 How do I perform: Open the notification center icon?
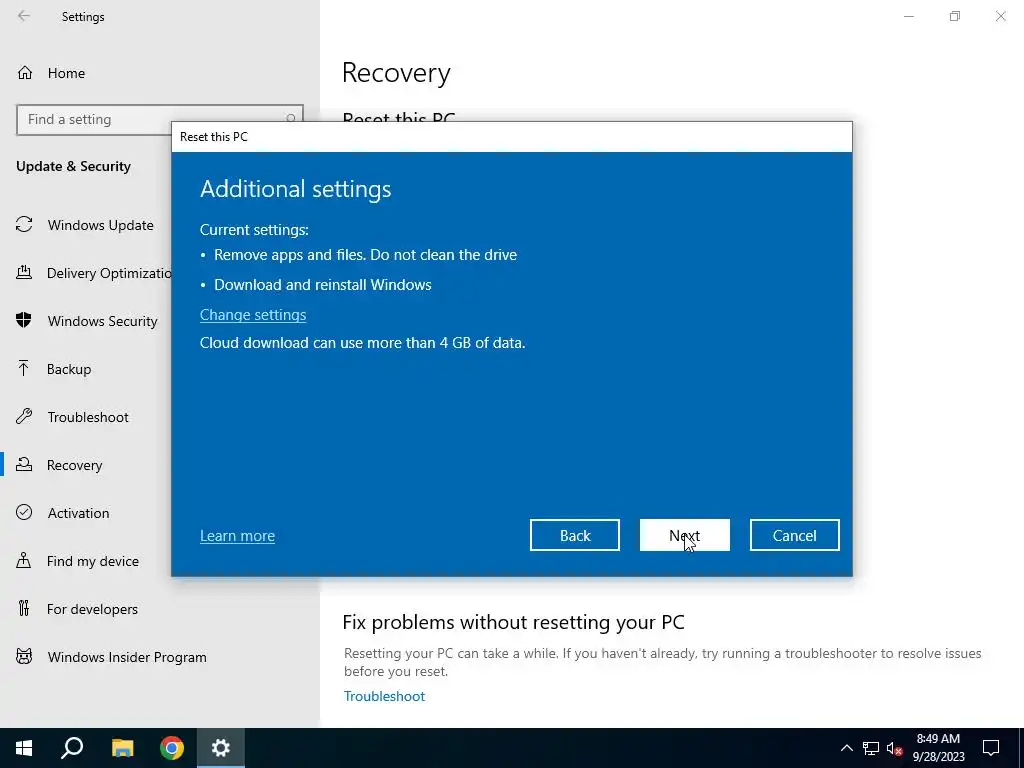coord(991,748)
